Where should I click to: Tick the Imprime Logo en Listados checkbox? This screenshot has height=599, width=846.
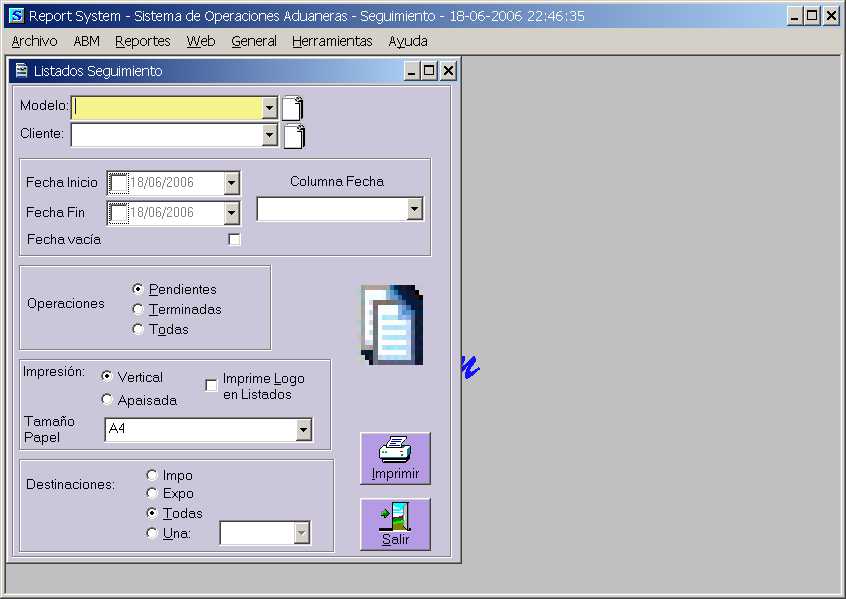click(x=211, y=385)
